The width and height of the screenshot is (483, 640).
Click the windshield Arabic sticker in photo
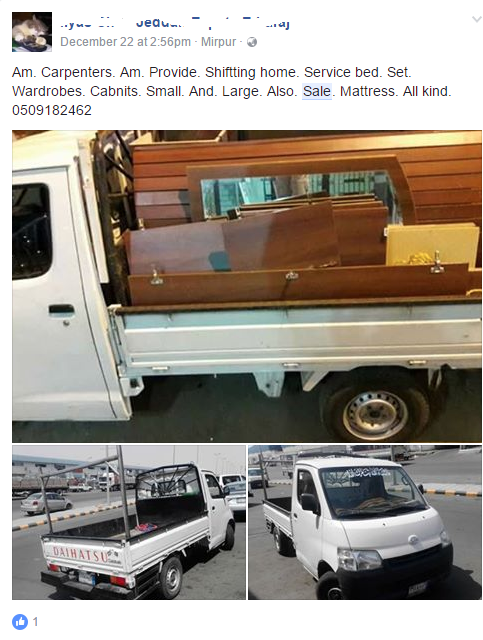click(366, 473)
